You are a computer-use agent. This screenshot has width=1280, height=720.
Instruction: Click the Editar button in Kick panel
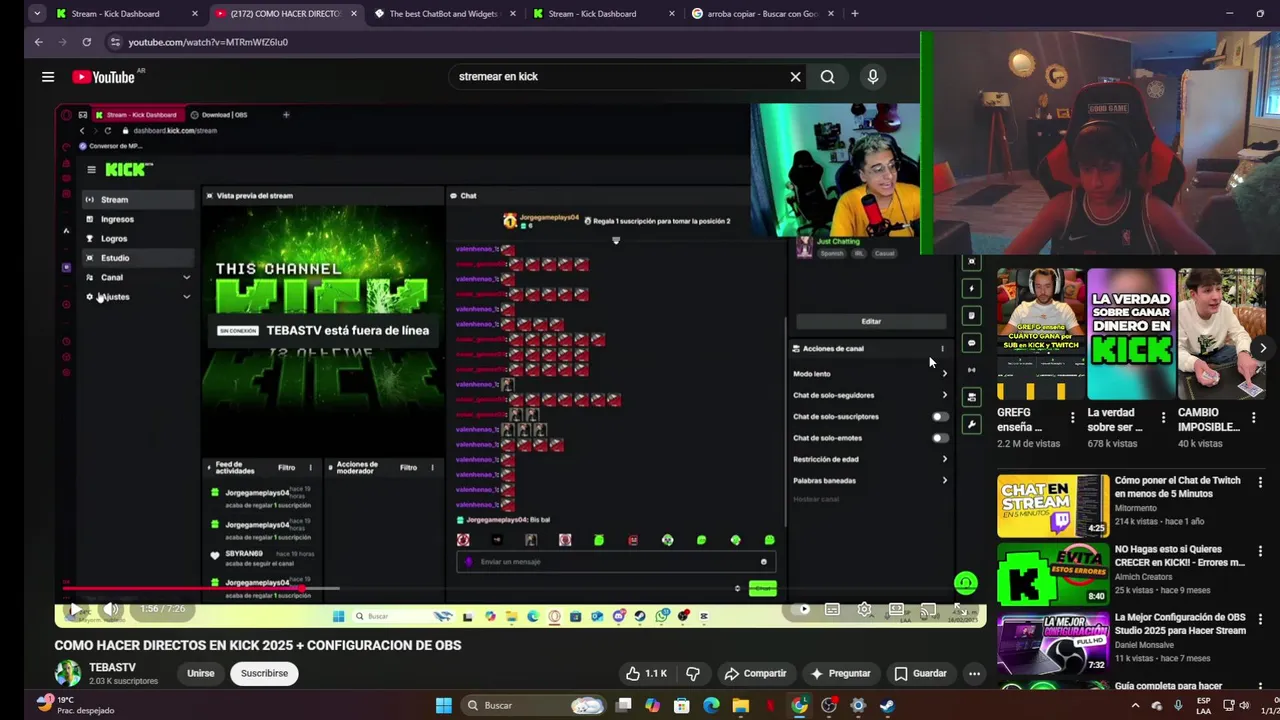(x=871, y=321)
